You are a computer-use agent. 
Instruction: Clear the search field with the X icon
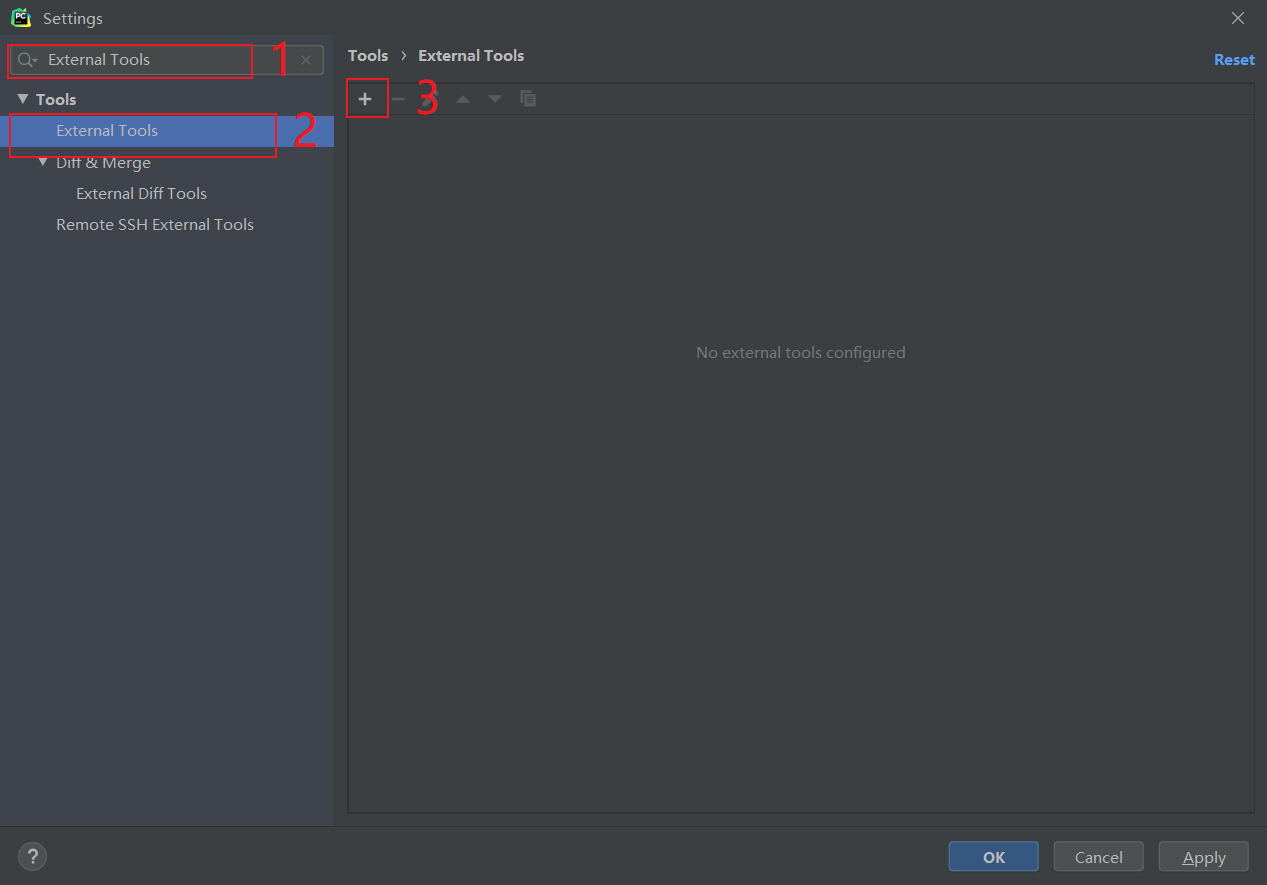click(x=305, y=60)
